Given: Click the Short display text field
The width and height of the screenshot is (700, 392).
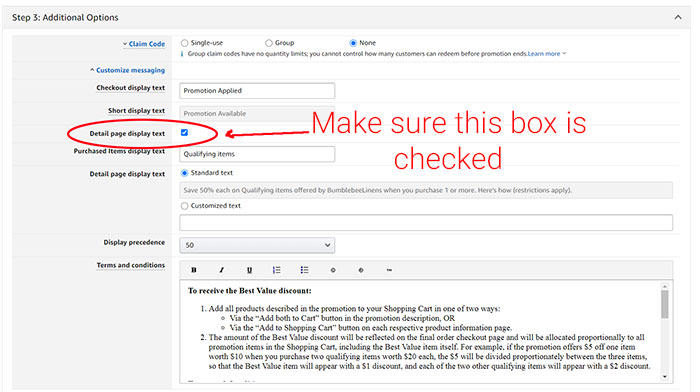Looking at the screenshot, I should click(x=257, y=113).
